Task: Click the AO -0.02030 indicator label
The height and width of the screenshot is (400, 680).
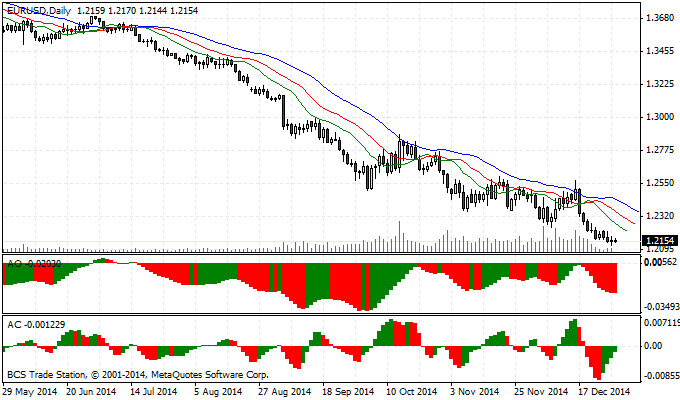Action: tap(34, 264)
